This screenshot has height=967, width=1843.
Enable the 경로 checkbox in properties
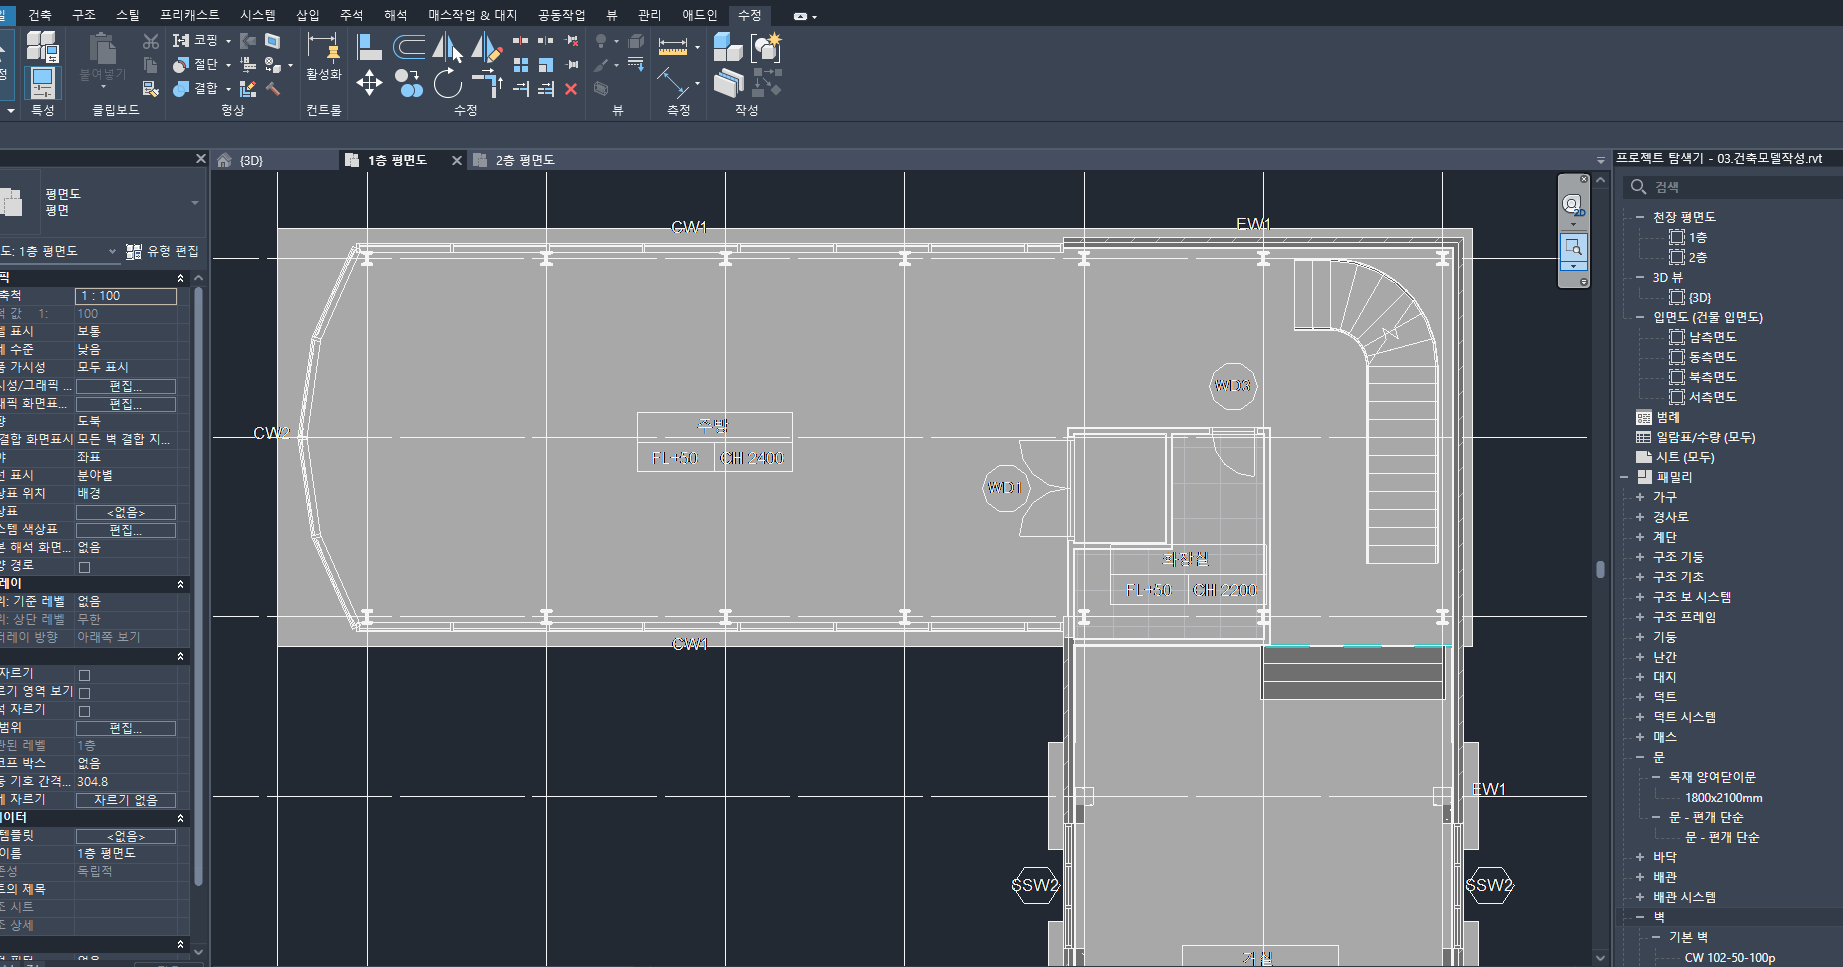pos(85,567)
